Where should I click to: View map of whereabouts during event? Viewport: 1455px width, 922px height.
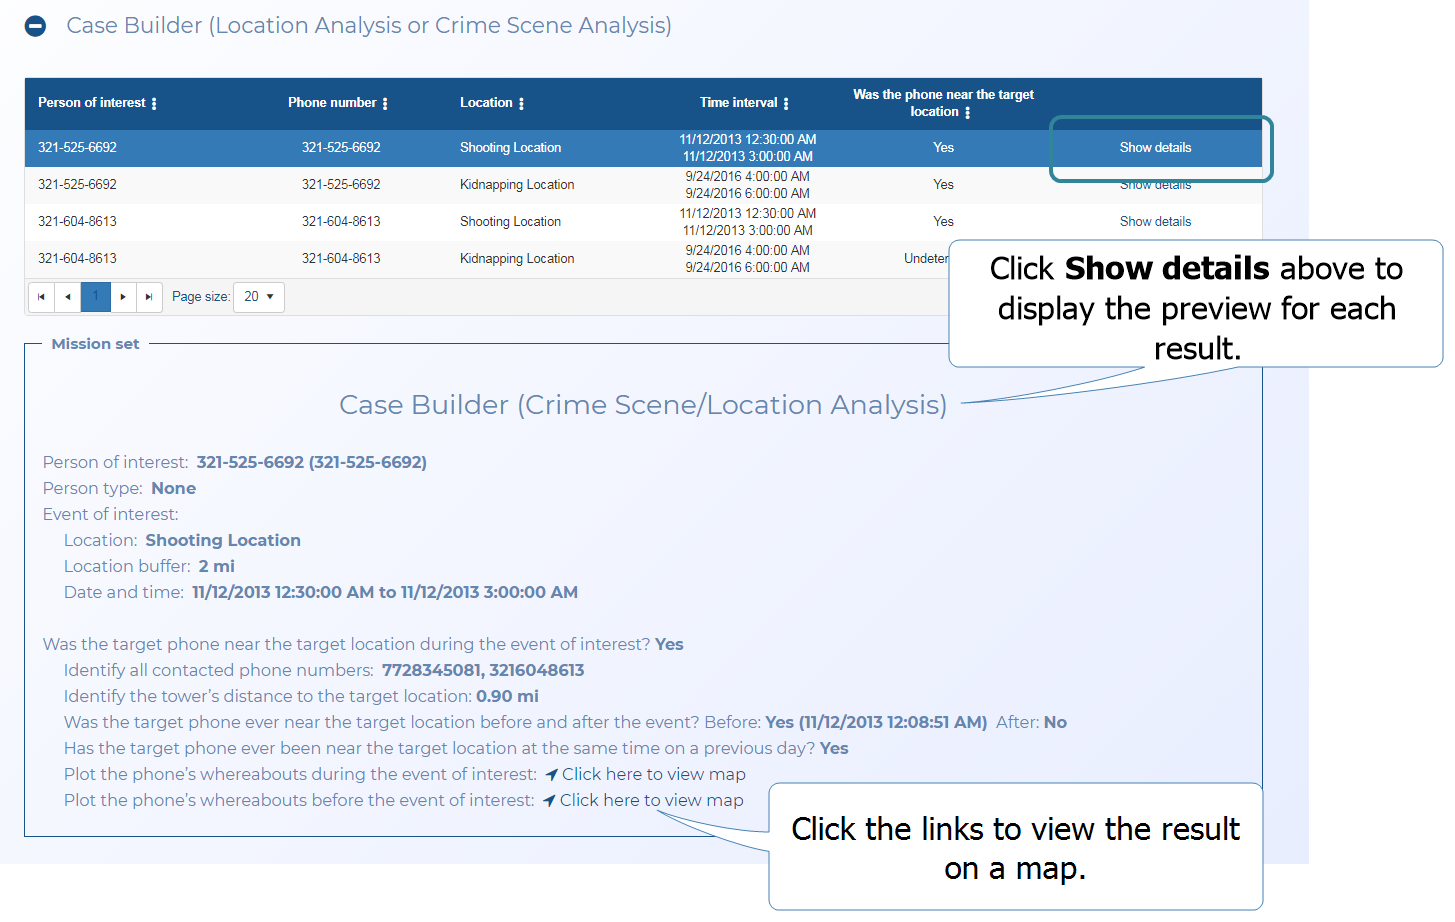[653, 775]
